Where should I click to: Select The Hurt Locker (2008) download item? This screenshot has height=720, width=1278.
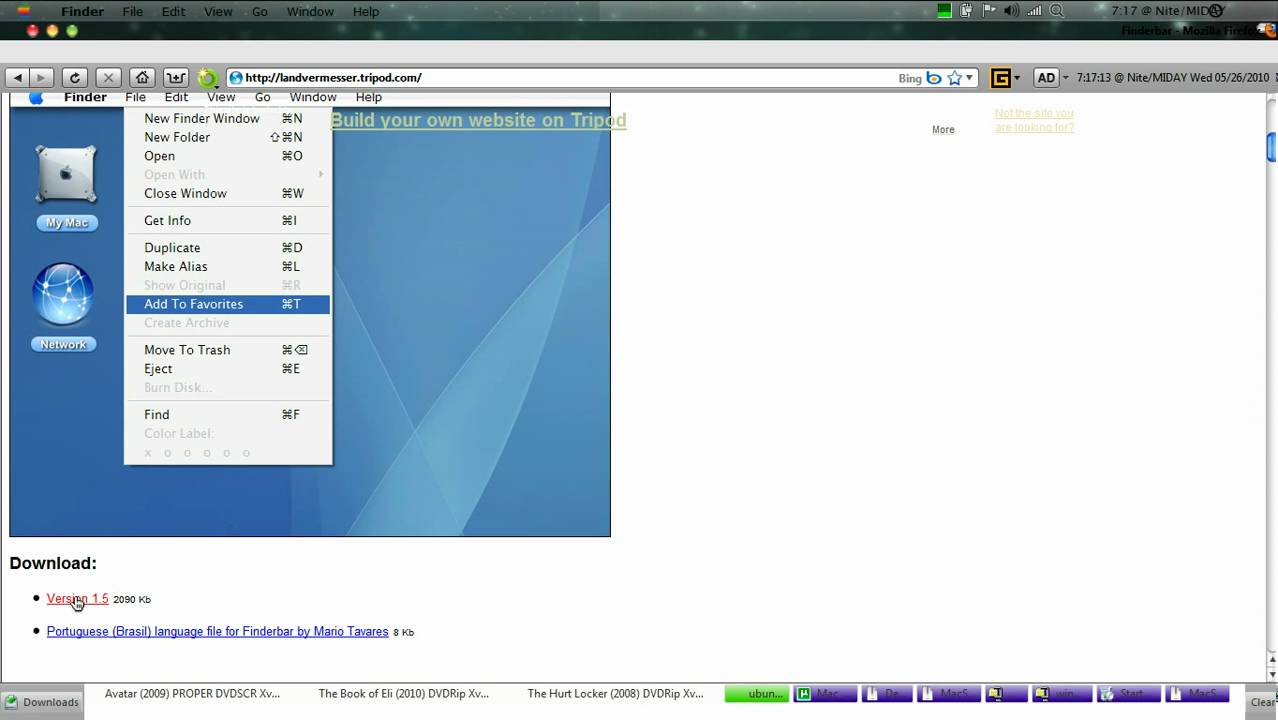pos(615,693)
